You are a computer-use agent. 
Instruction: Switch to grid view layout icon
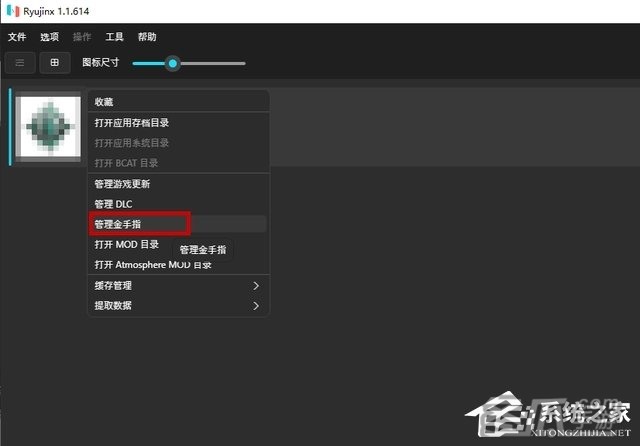point(55,63)
